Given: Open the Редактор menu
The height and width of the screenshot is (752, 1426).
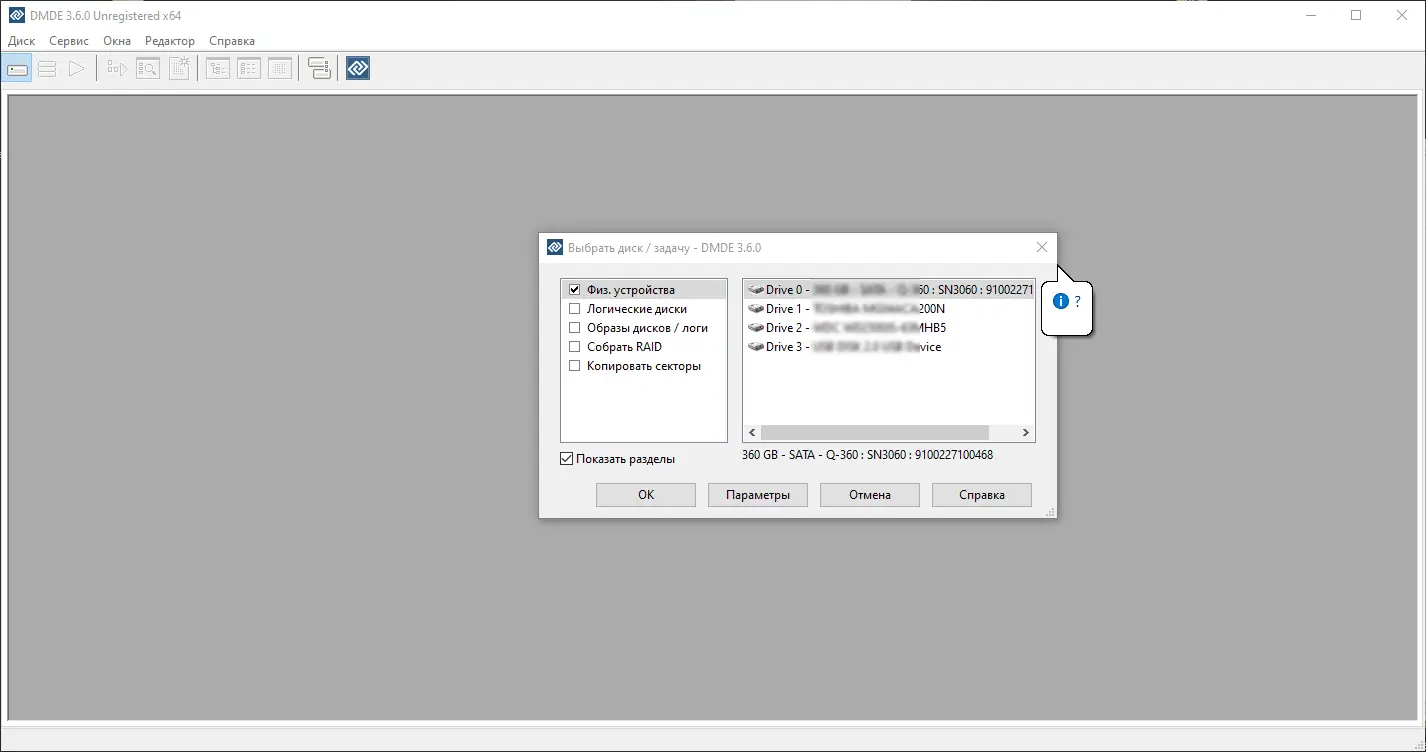Looking at the screenshot, I should click(x=170, y=41).
